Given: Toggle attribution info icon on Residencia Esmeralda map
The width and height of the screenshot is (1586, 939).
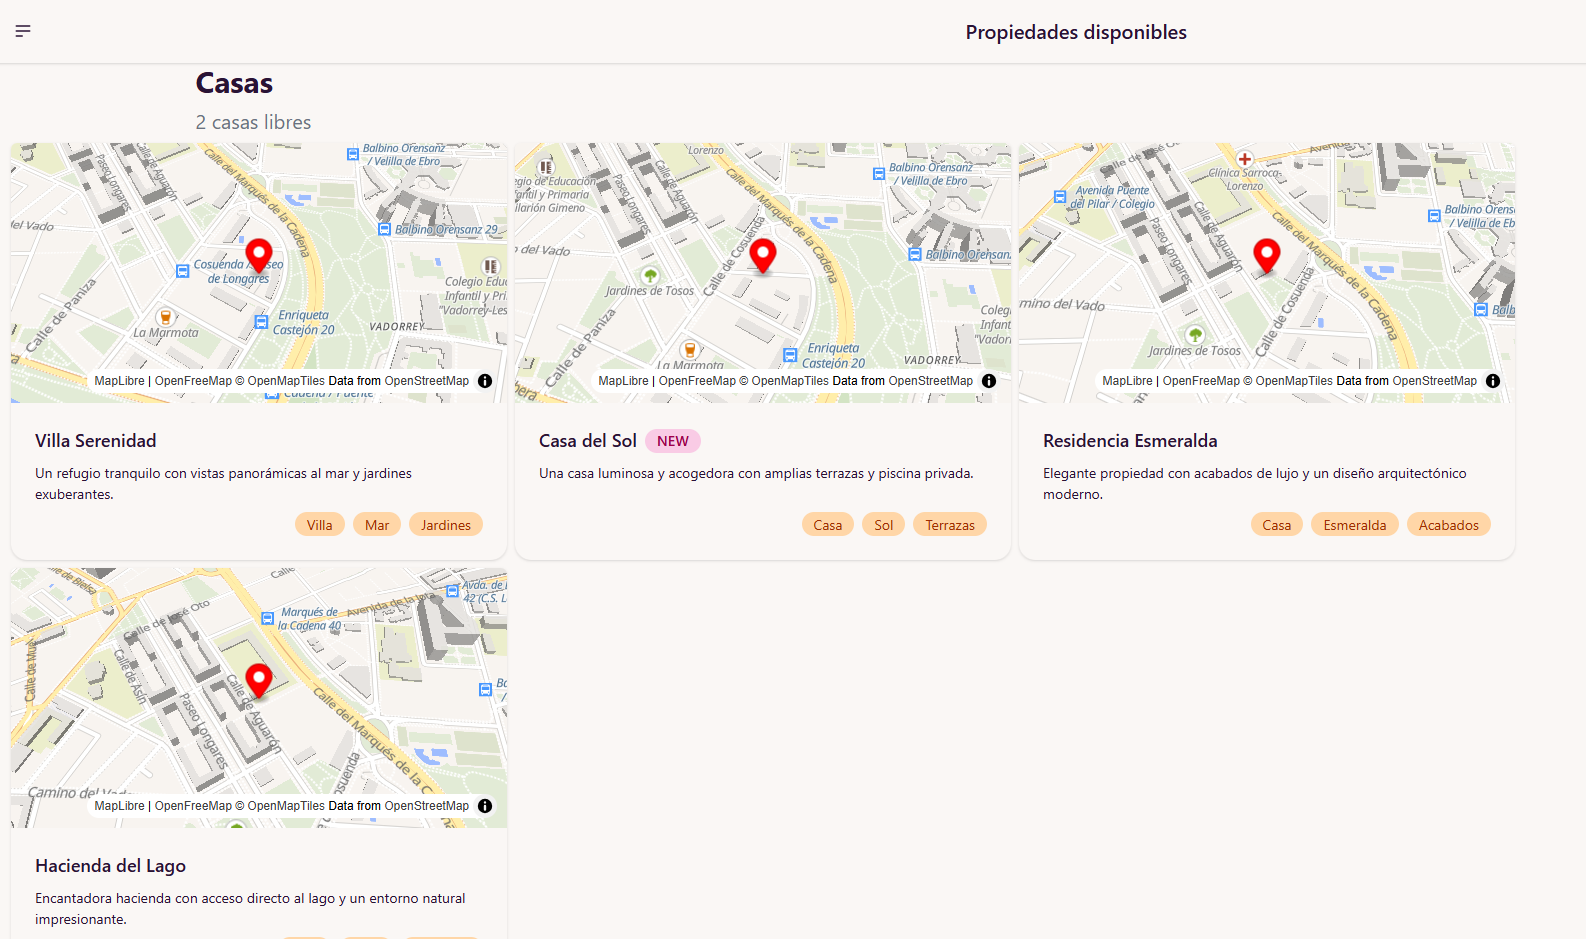Looking at the screenshot, I should point(1493,381).
